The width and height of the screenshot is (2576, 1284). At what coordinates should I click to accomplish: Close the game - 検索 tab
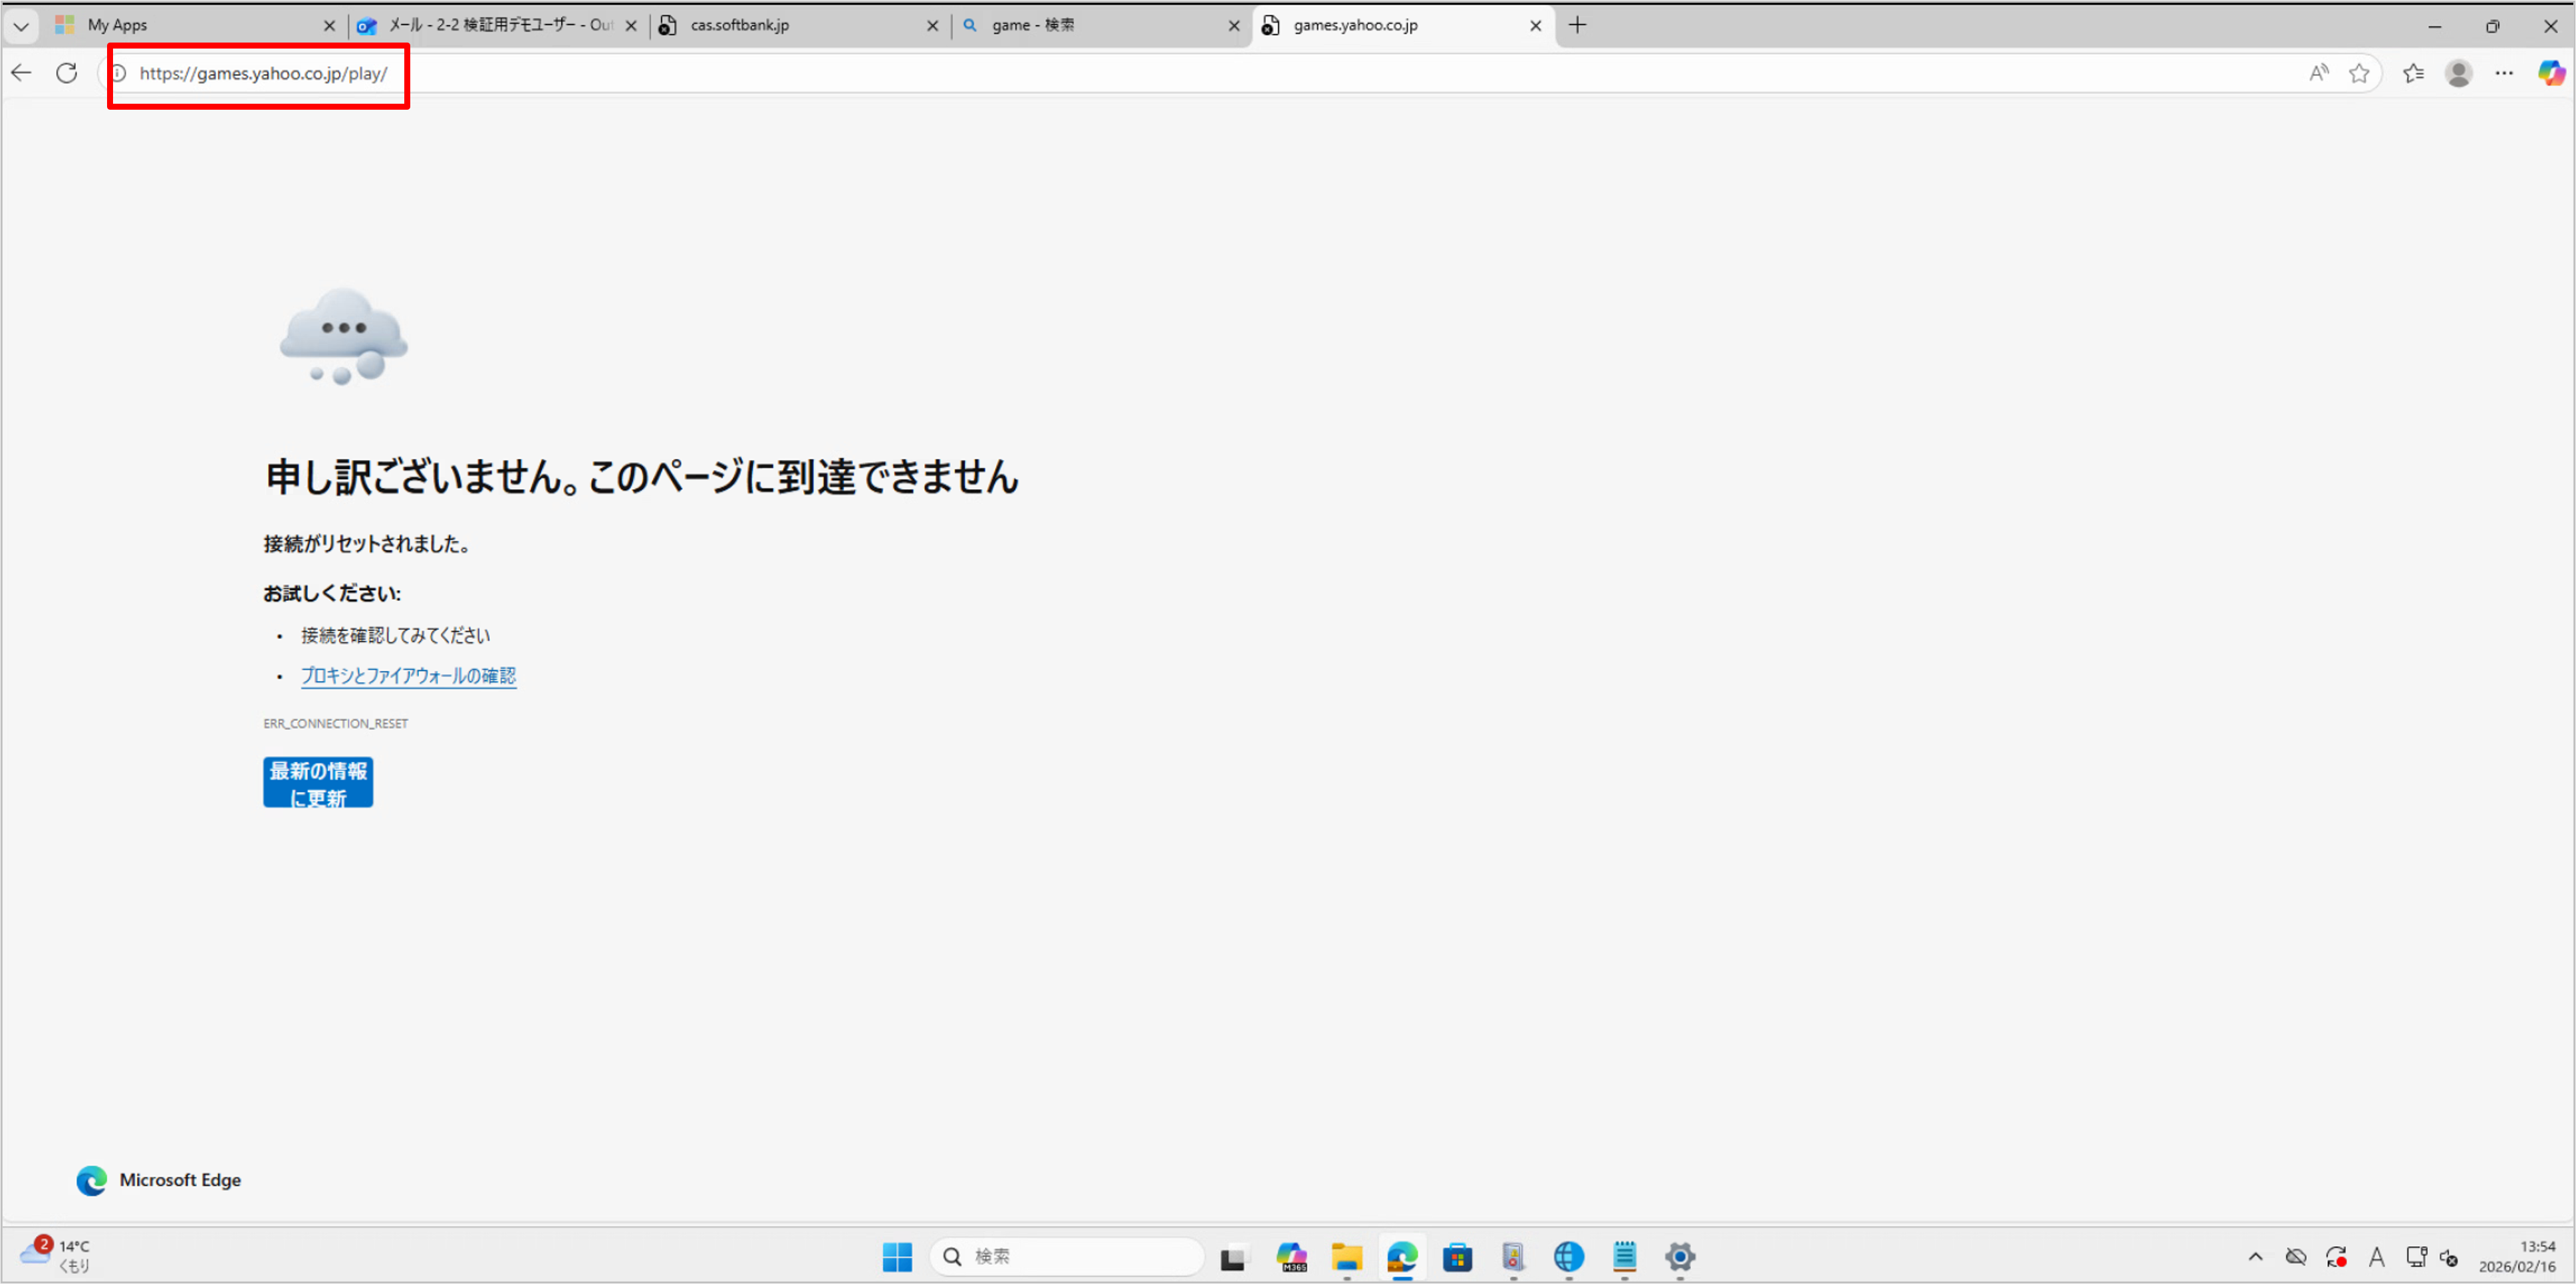pos(1234,26)
